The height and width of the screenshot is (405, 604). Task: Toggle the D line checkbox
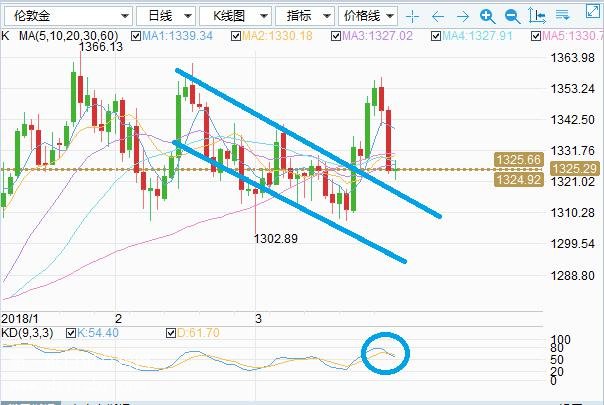pyautogui.click(x=171, y=333)
